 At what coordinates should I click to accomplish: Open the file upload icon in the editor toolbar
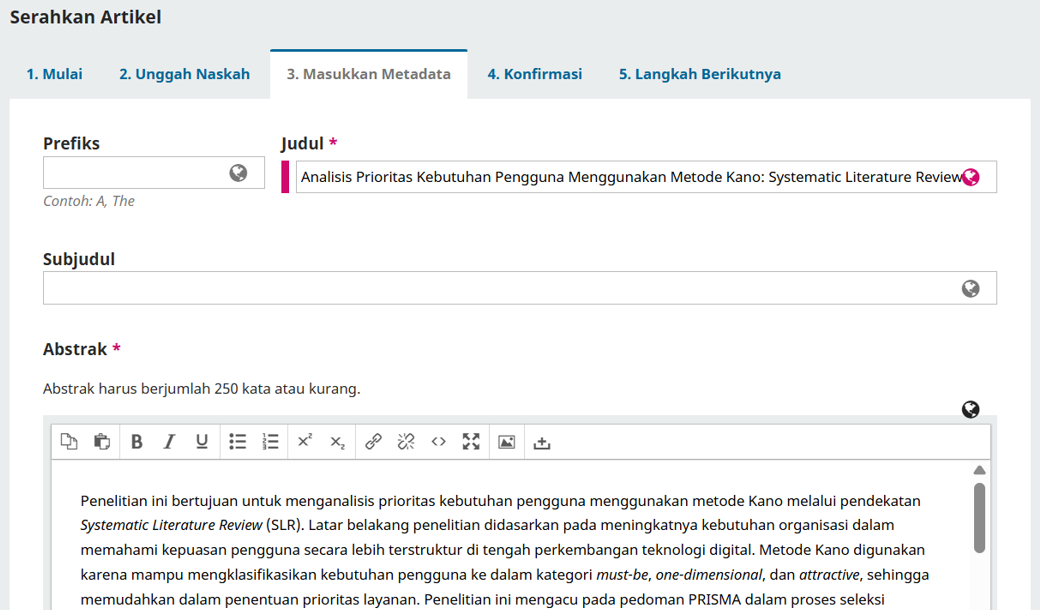(541, 441)
